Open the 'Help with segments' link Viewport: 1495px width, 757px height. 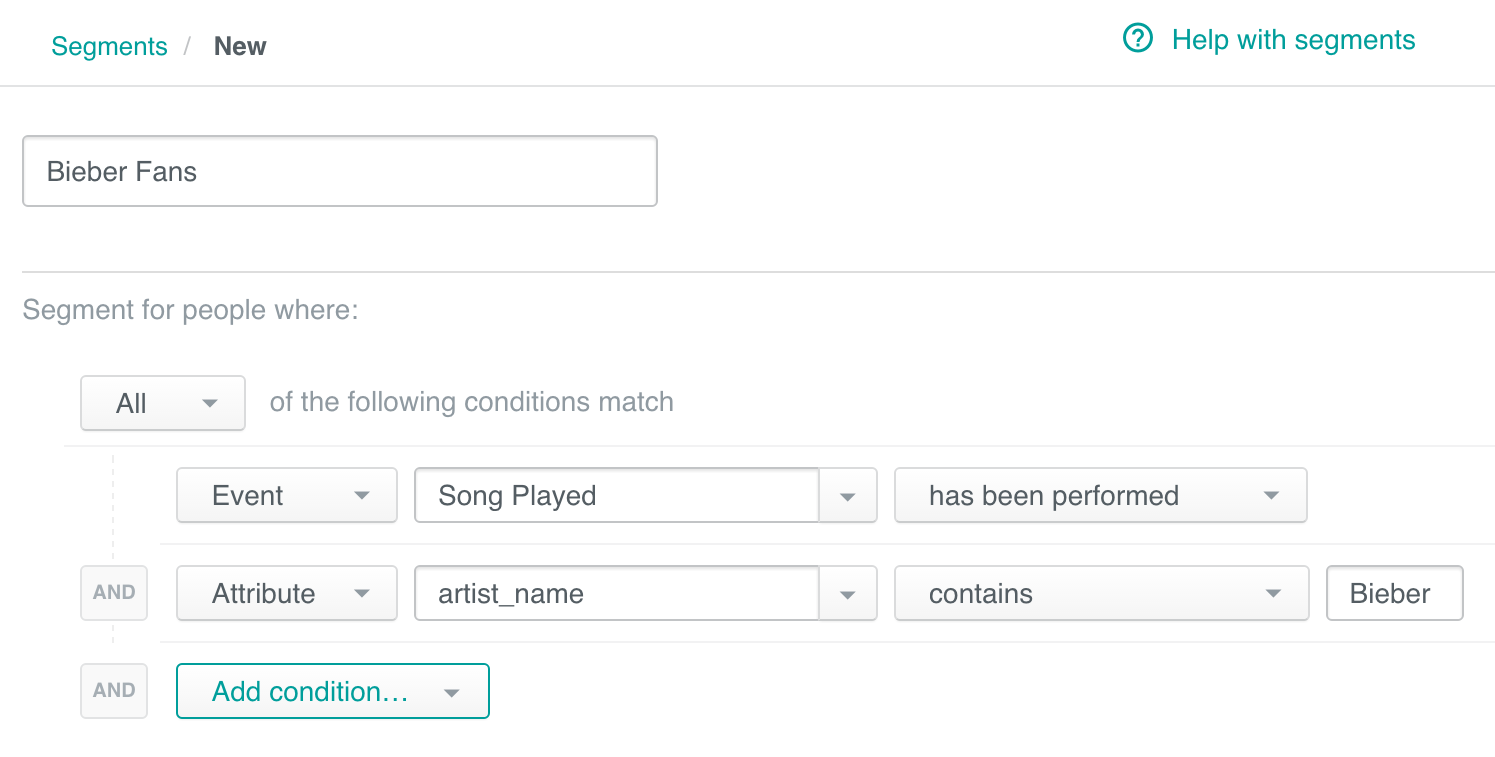click(x=1292, y=40)
